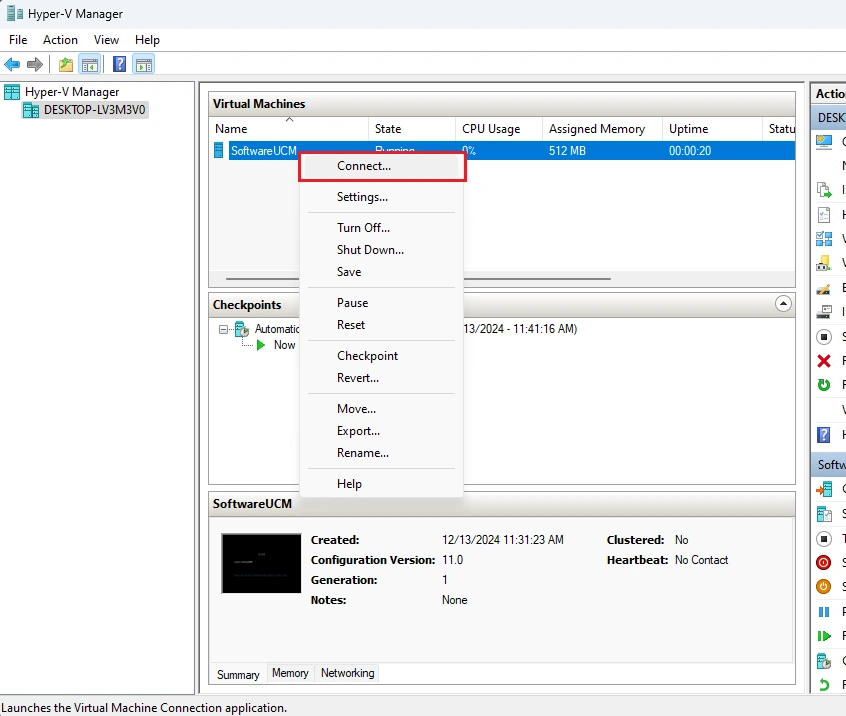Sort by the CPU Usage column header

499,129
